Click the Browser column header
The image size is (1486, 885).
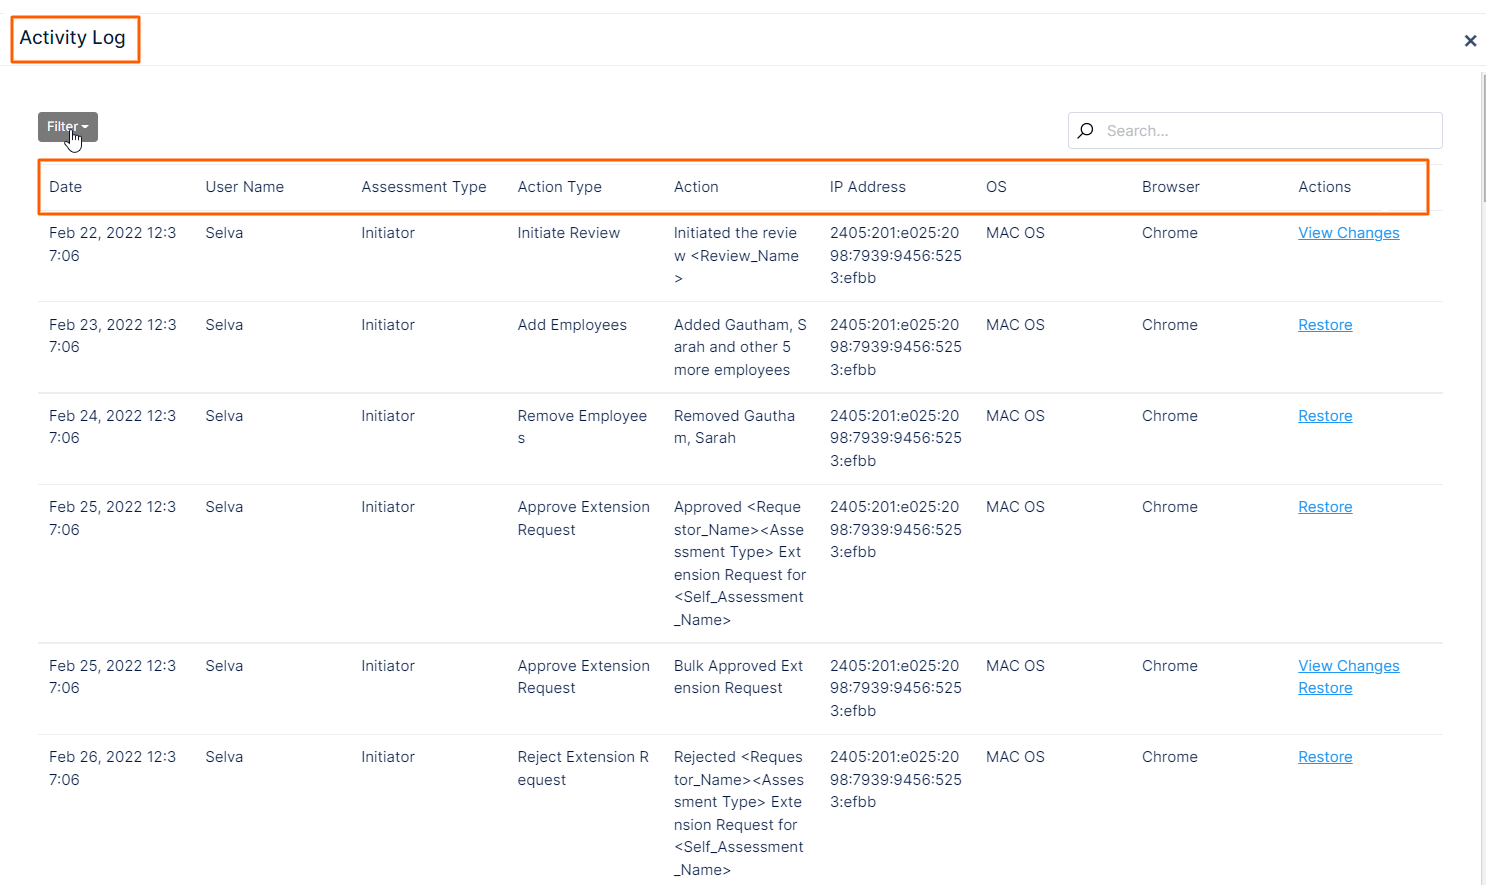(x=1169, y=187)
